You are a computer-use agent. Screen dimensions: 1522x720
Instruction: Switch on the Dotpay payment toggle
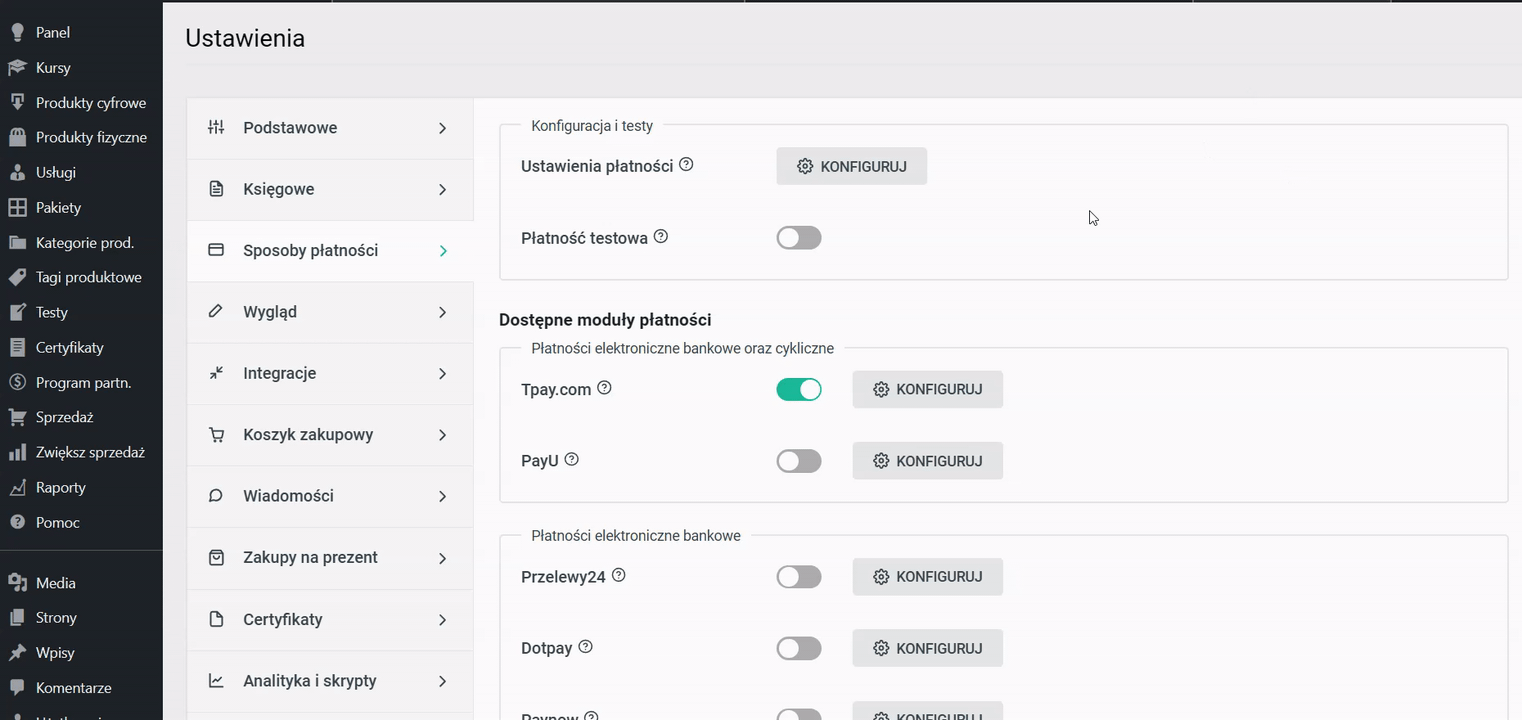(x=799, y=648)
